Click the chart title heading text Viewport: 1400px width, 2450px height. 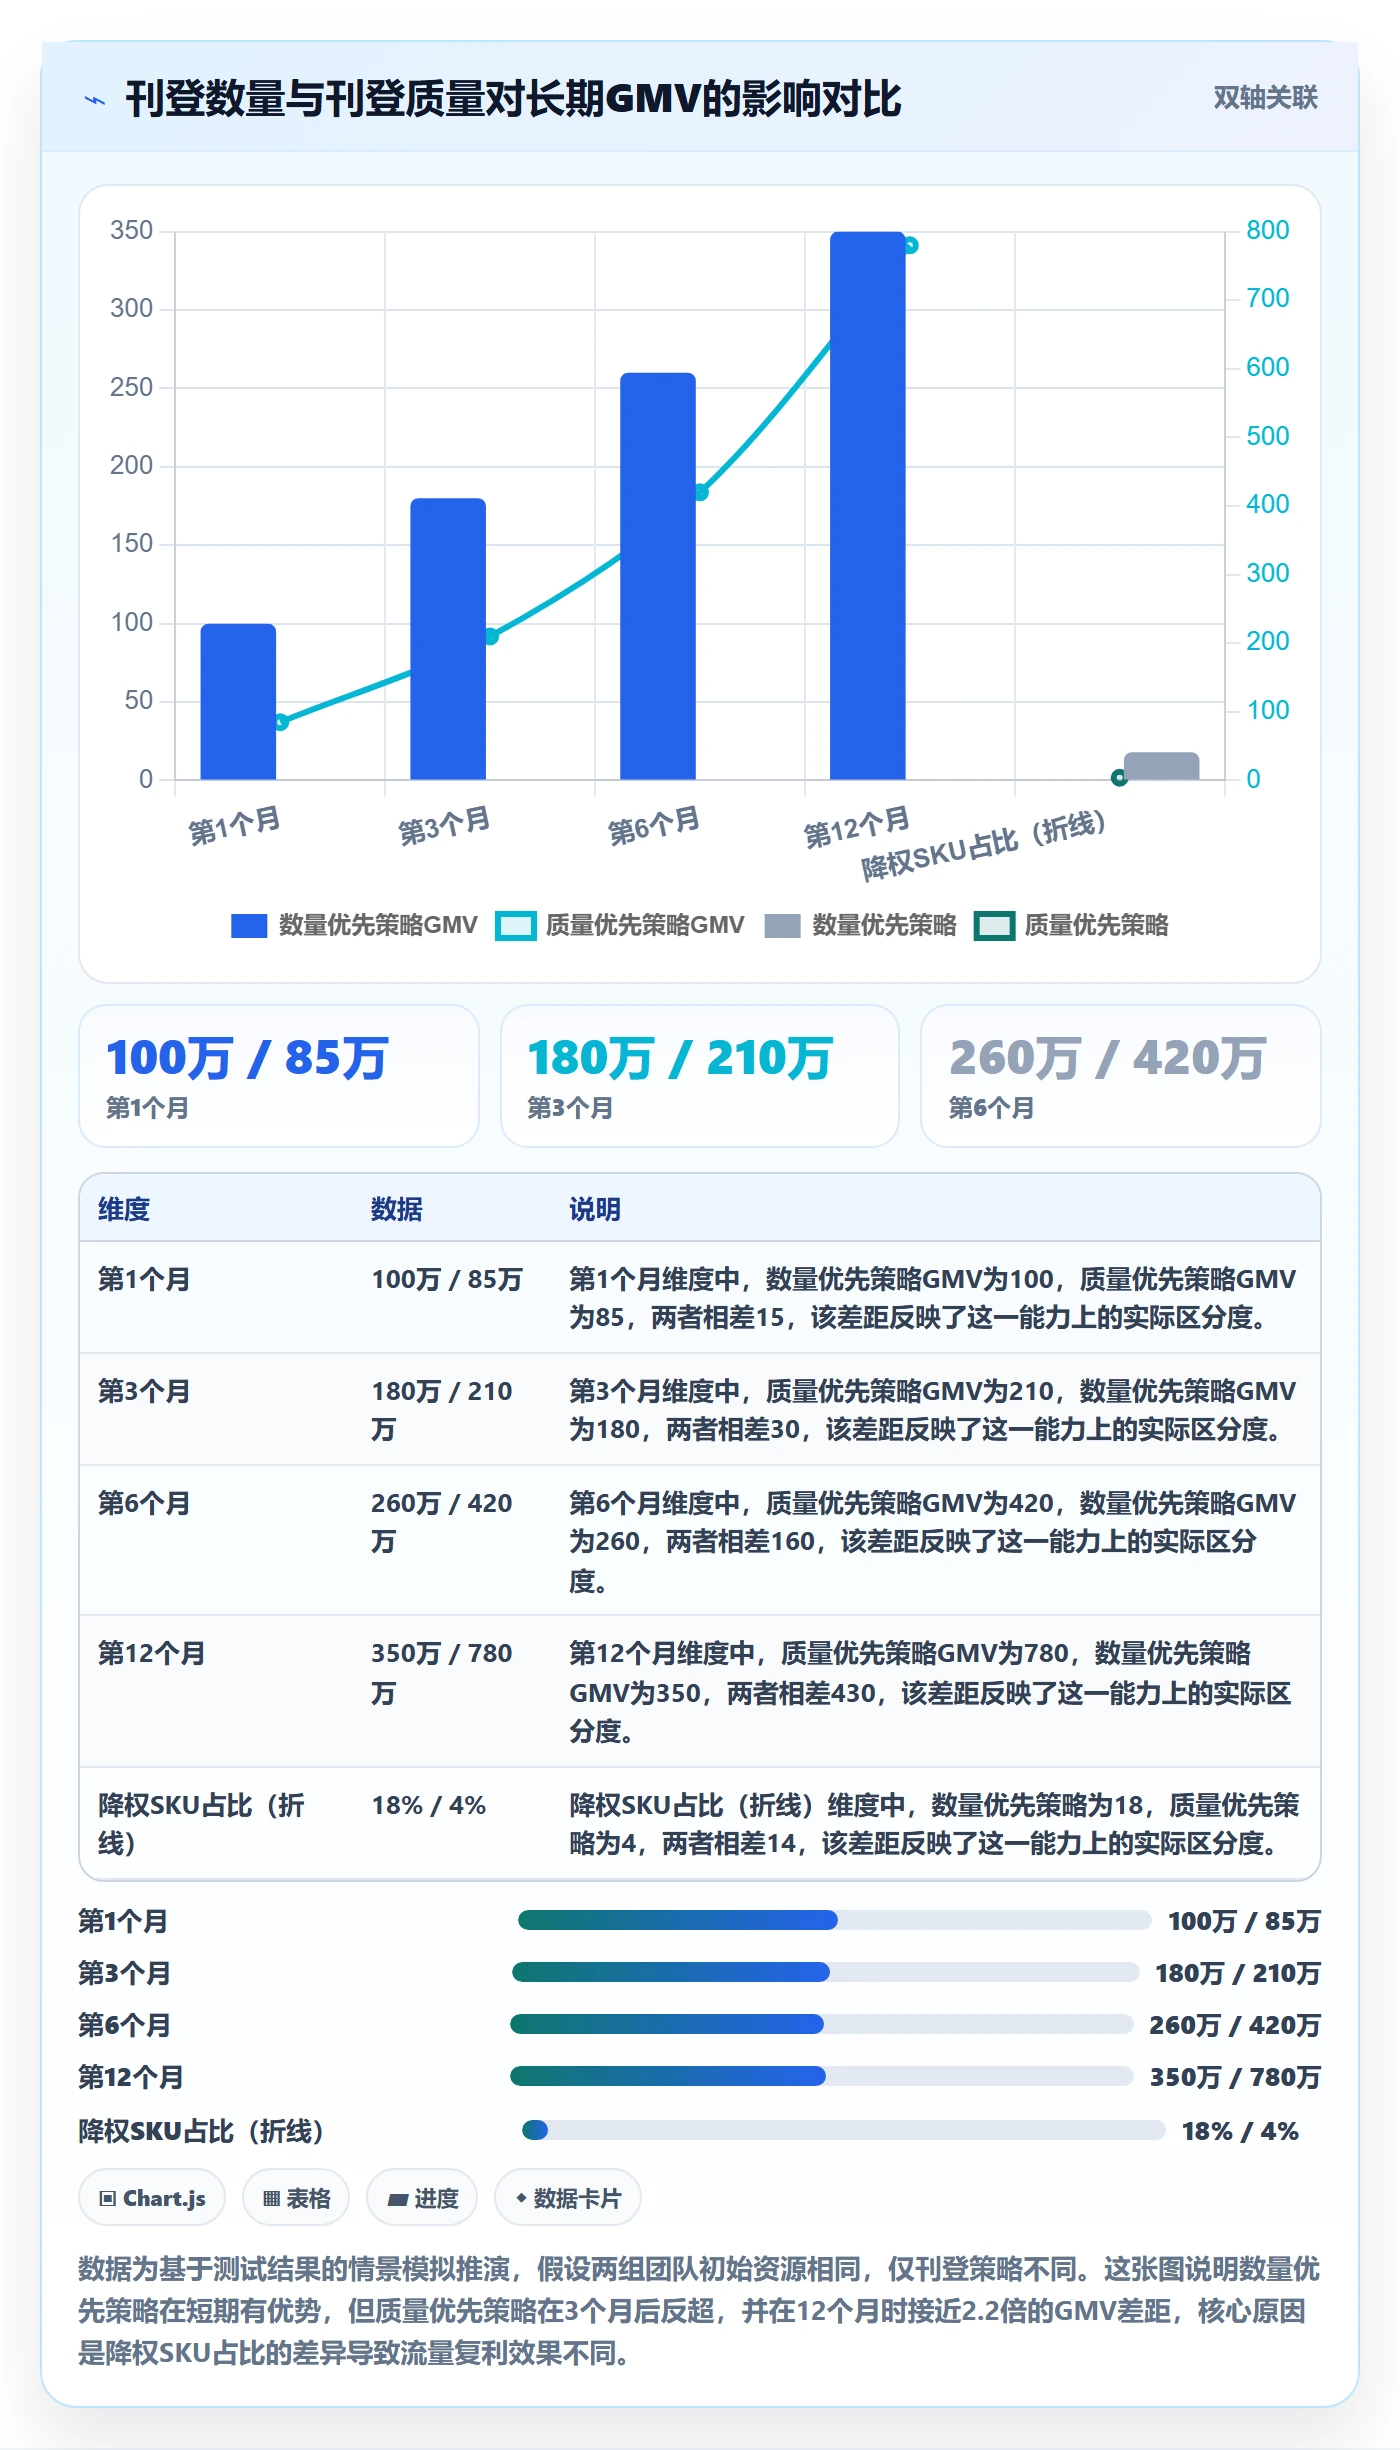coord(513,100)
